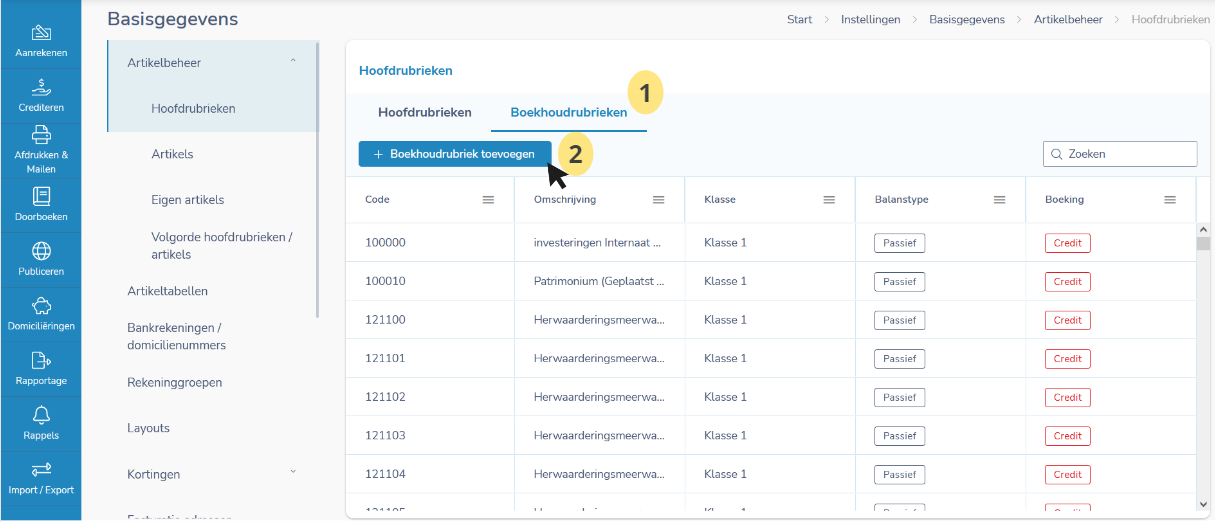Go to Start breadcrumb link
The width and height of the screenshot is (1215, 522).
[x=799, y=19]
